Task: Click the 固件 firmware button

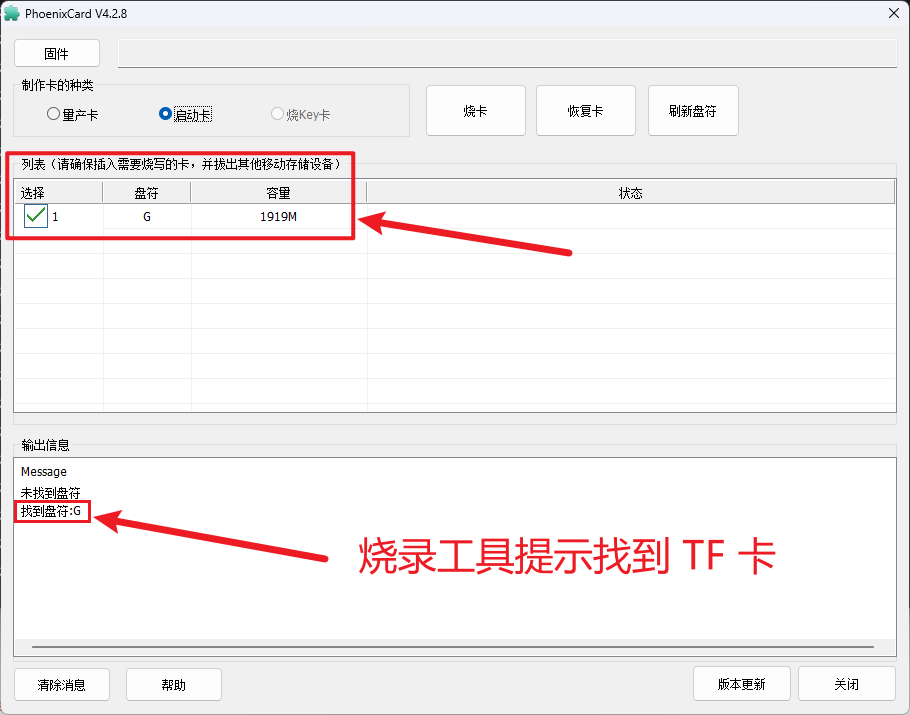Action: point(57,54)
